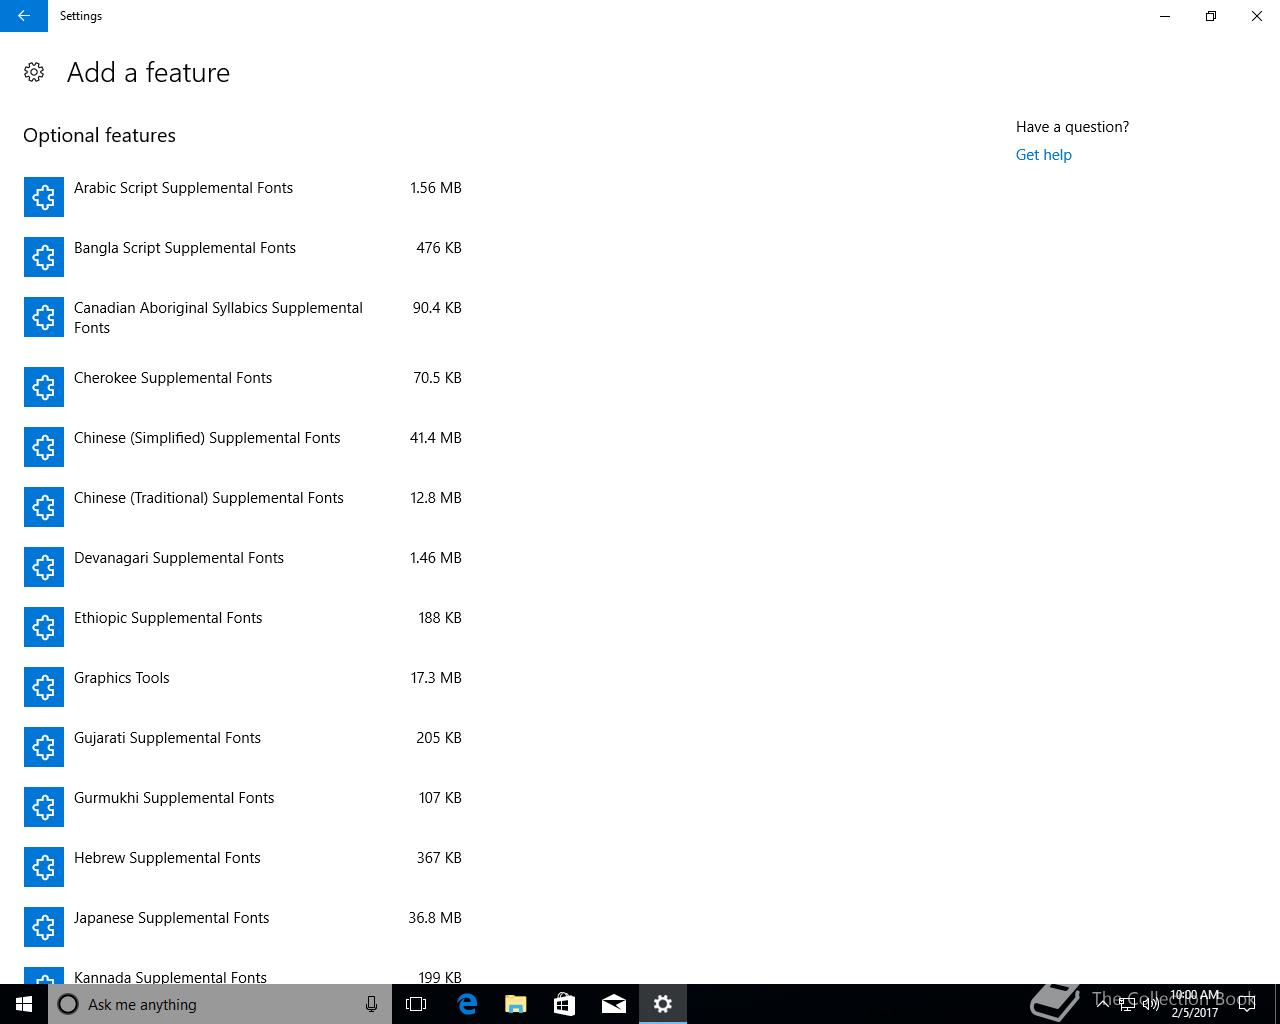Image resolution: width=1280 pixels, height=1024 pixels.
Task: Click the Cherokee Supplemental Fonts puzzle icon
Action: click(44, 387)
